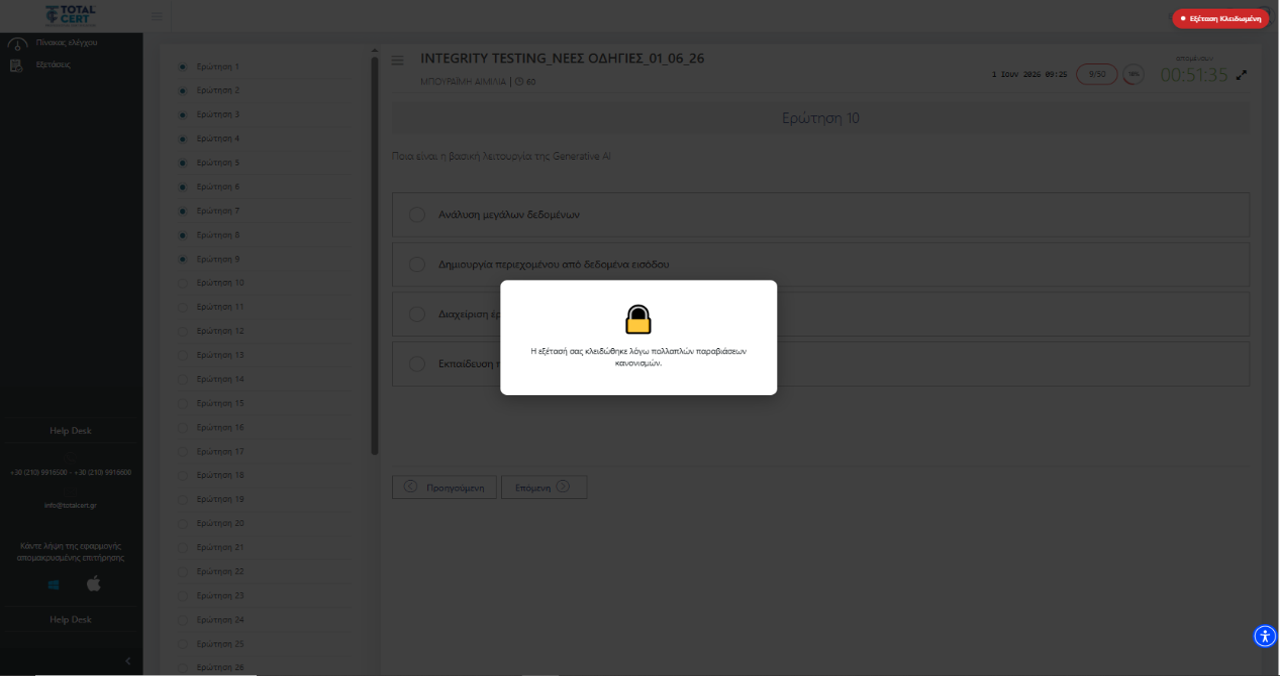Image resolution: width=1280 pixels, height=676 pixels.
Task: Click the Total Cert logo
Action: coord(70,15)
